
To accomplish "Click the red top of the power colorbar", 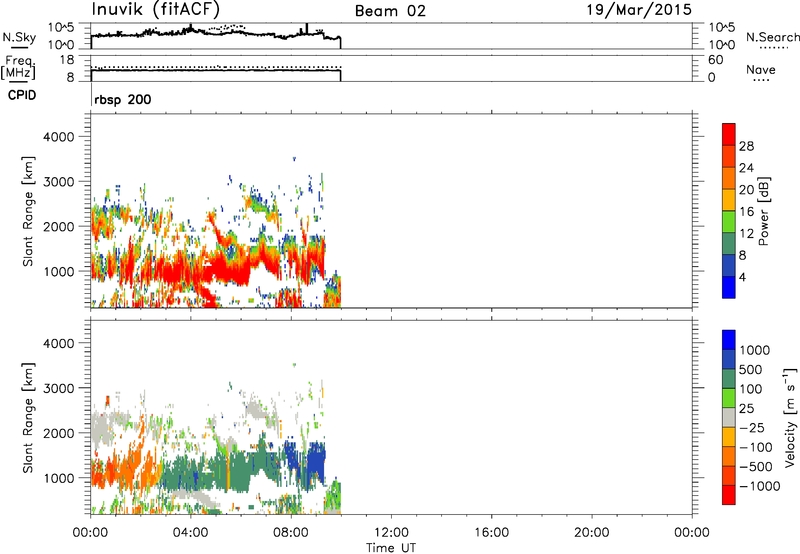I will pos(729,134).
